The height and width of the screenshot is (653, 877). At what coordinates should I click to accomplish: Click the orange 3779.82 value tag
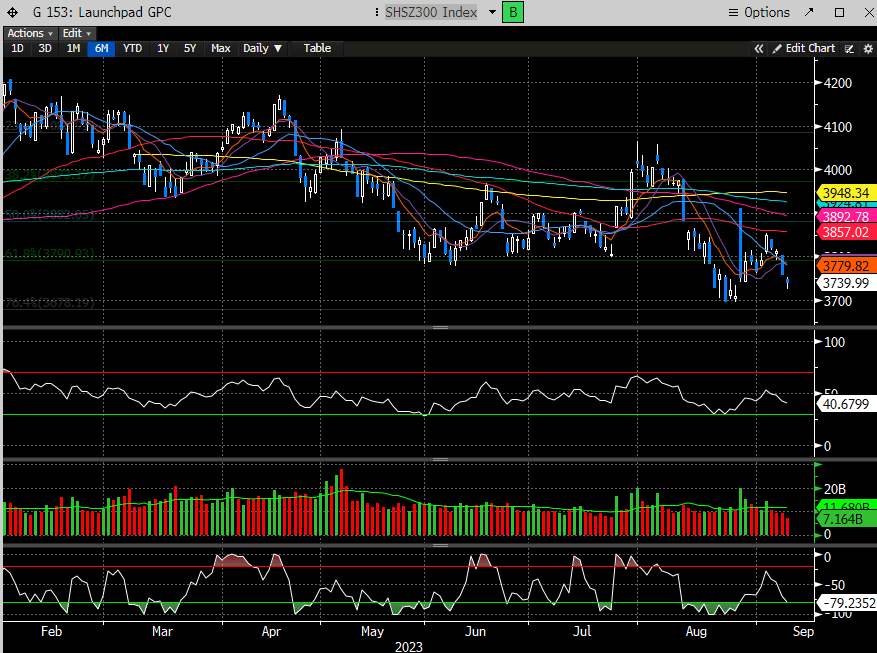click(846, 266)
